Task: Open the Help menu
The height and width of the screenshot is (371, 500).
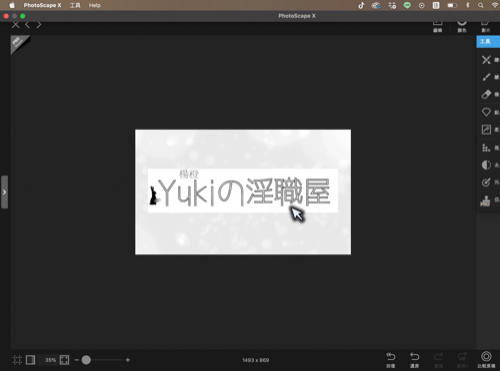Action: click(95, 5)
